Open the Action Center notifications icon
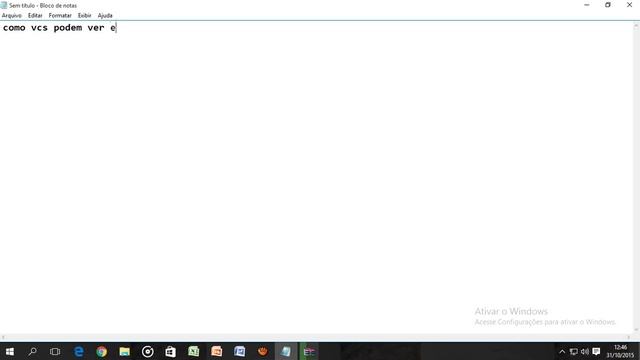 click(596, 351)
